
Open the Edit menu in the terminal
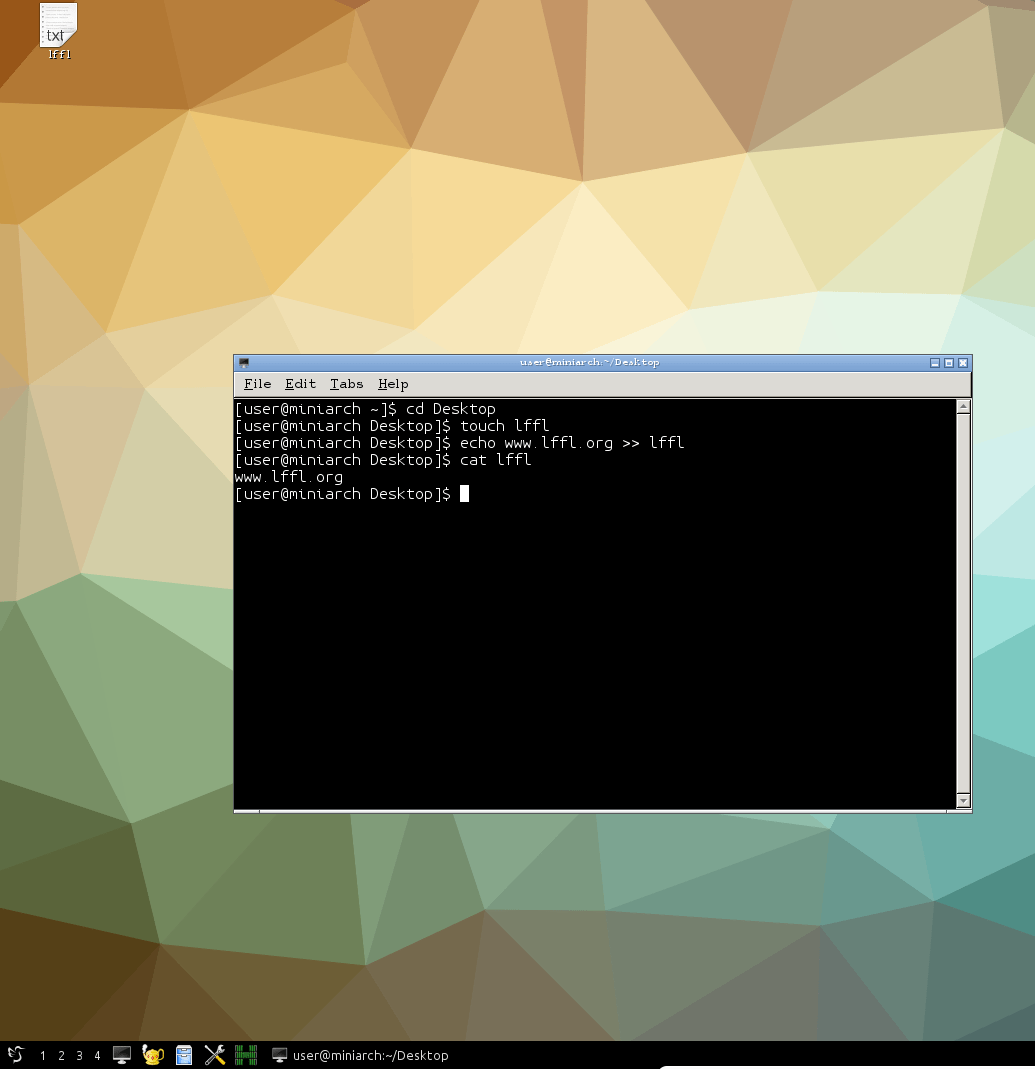(300, 384)
